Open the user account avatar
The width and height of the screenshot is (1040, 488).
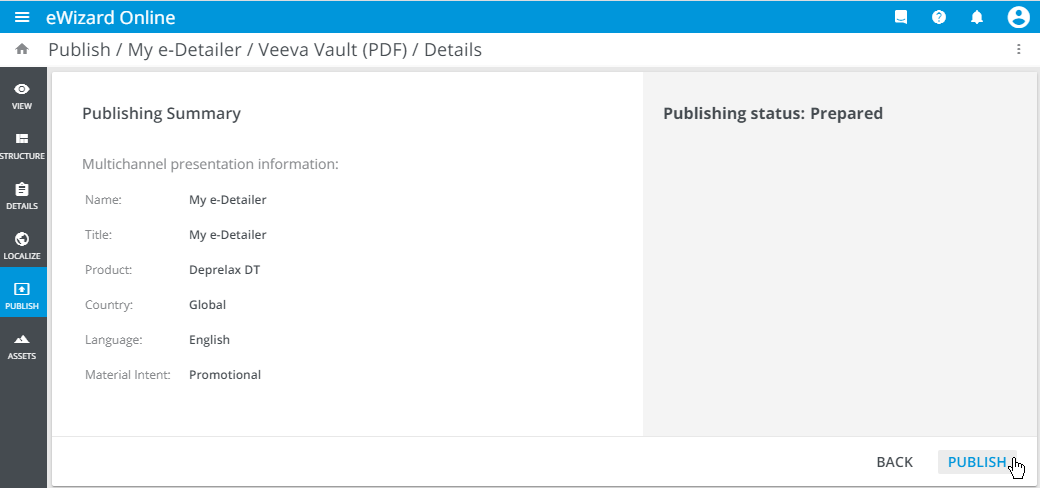1018,17
